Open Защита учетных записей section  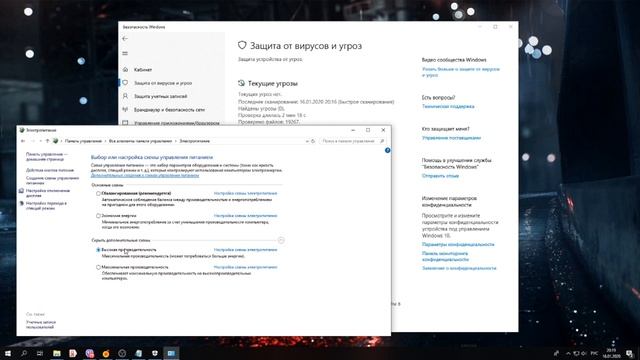(x=160, y=96)
